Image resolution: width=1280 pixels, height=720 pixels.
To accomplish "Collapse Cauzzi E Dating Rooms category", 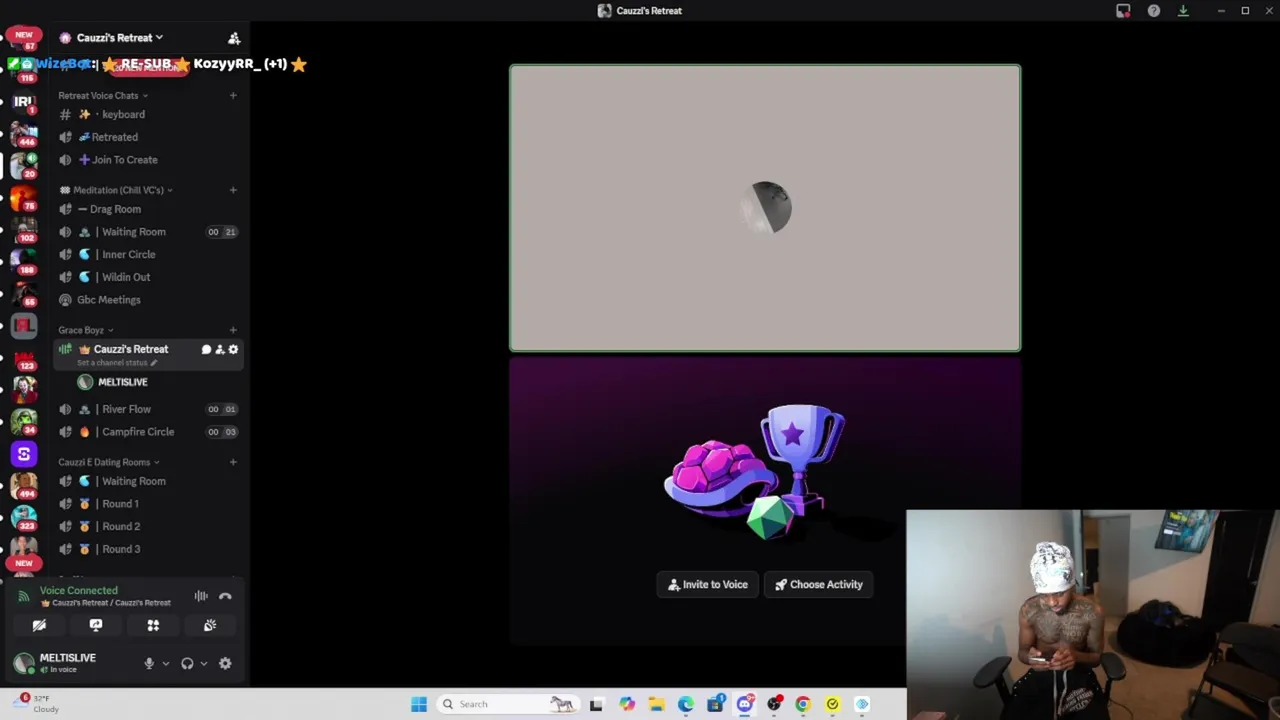I will click(109, 462).
